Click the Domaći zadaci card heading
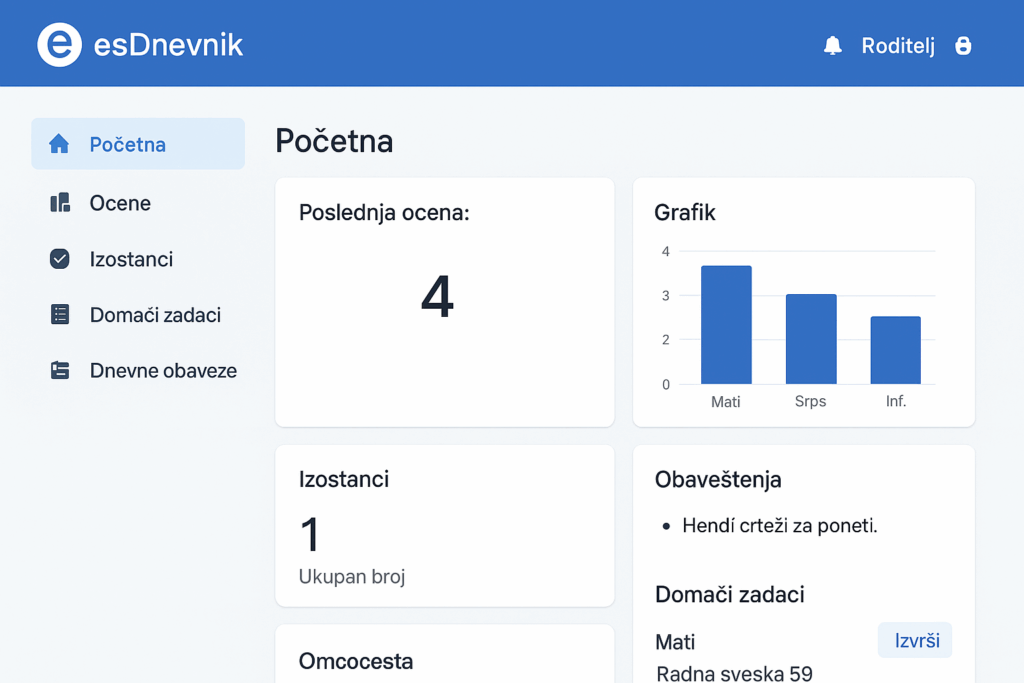Screen dimensions: 1024x683 (x=729, y=594)
